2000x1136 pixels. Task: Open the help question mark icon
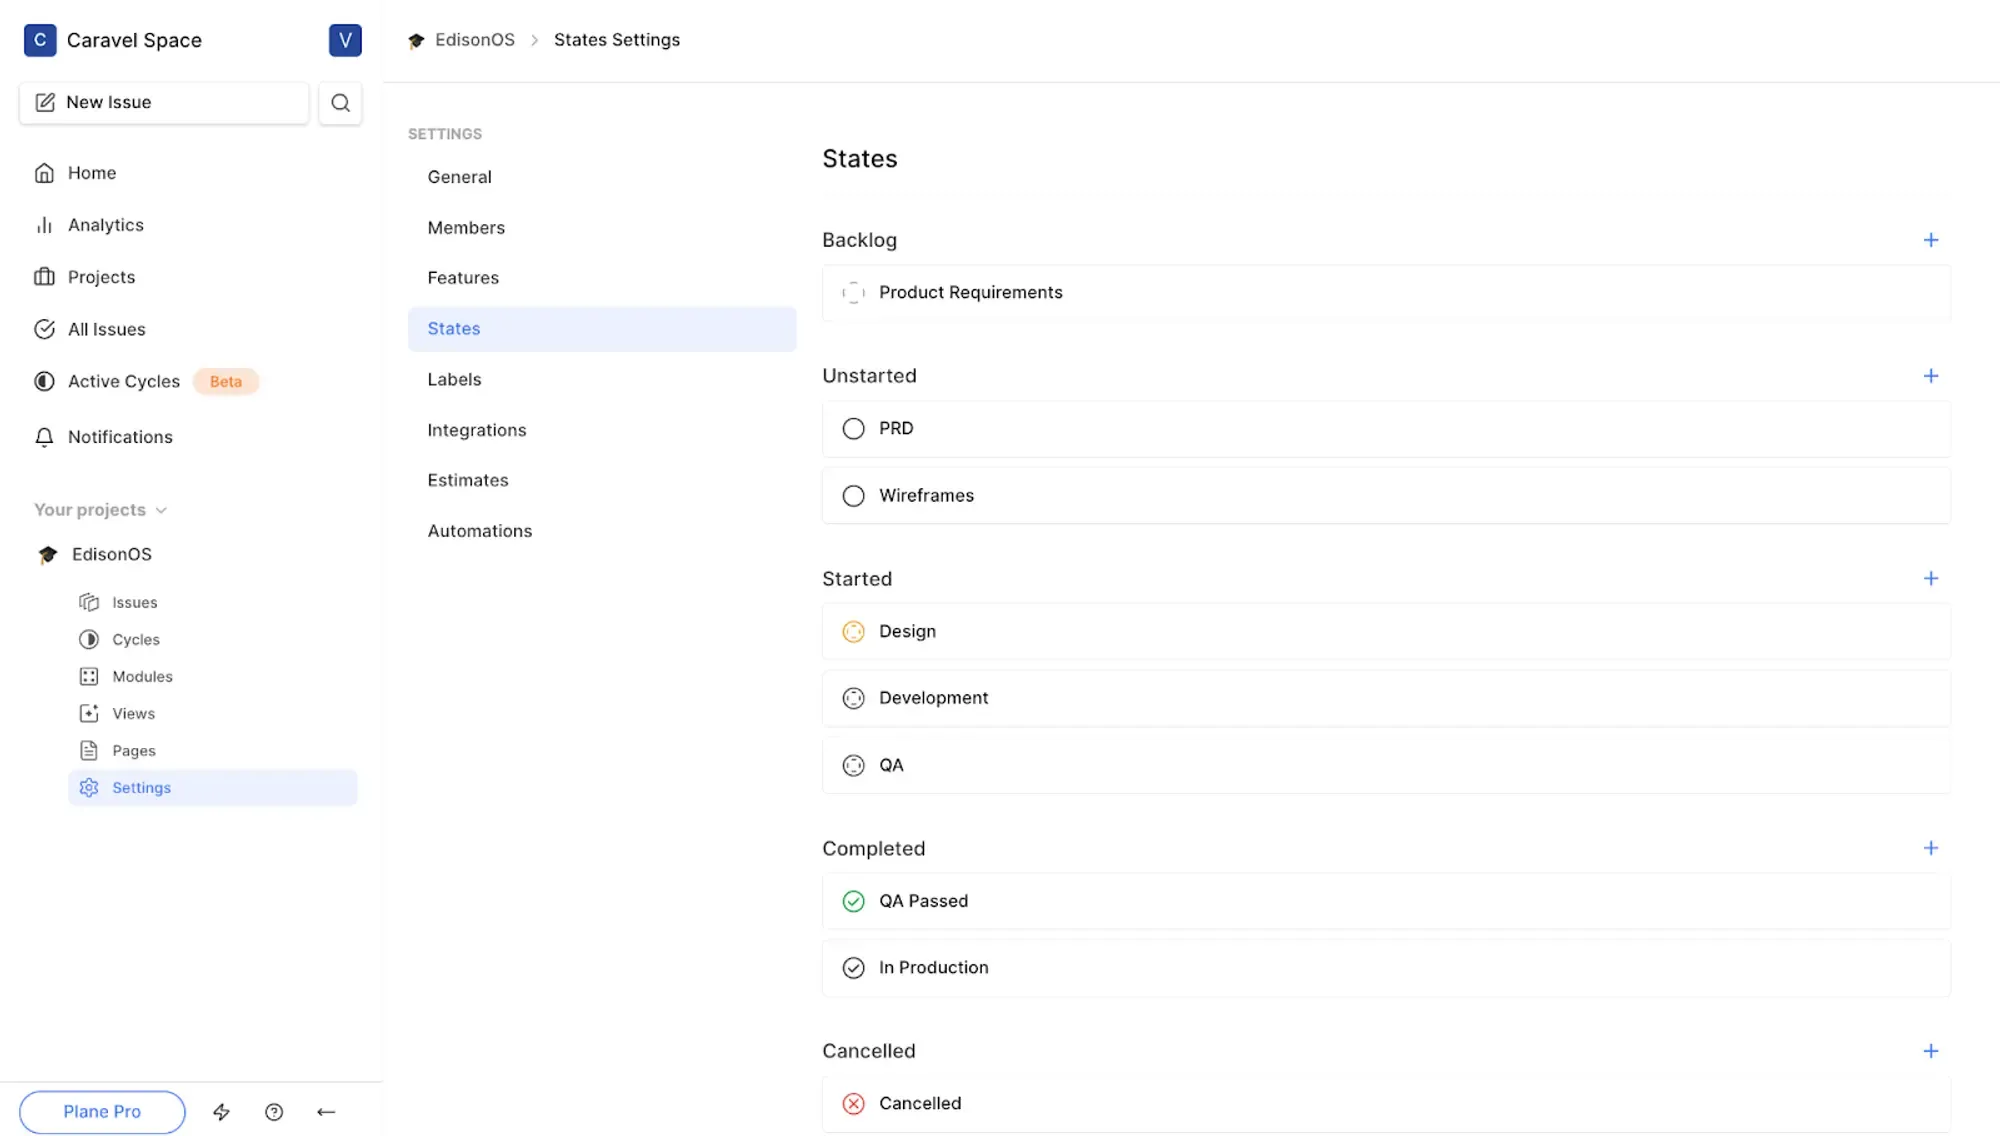pos(274,1112)
